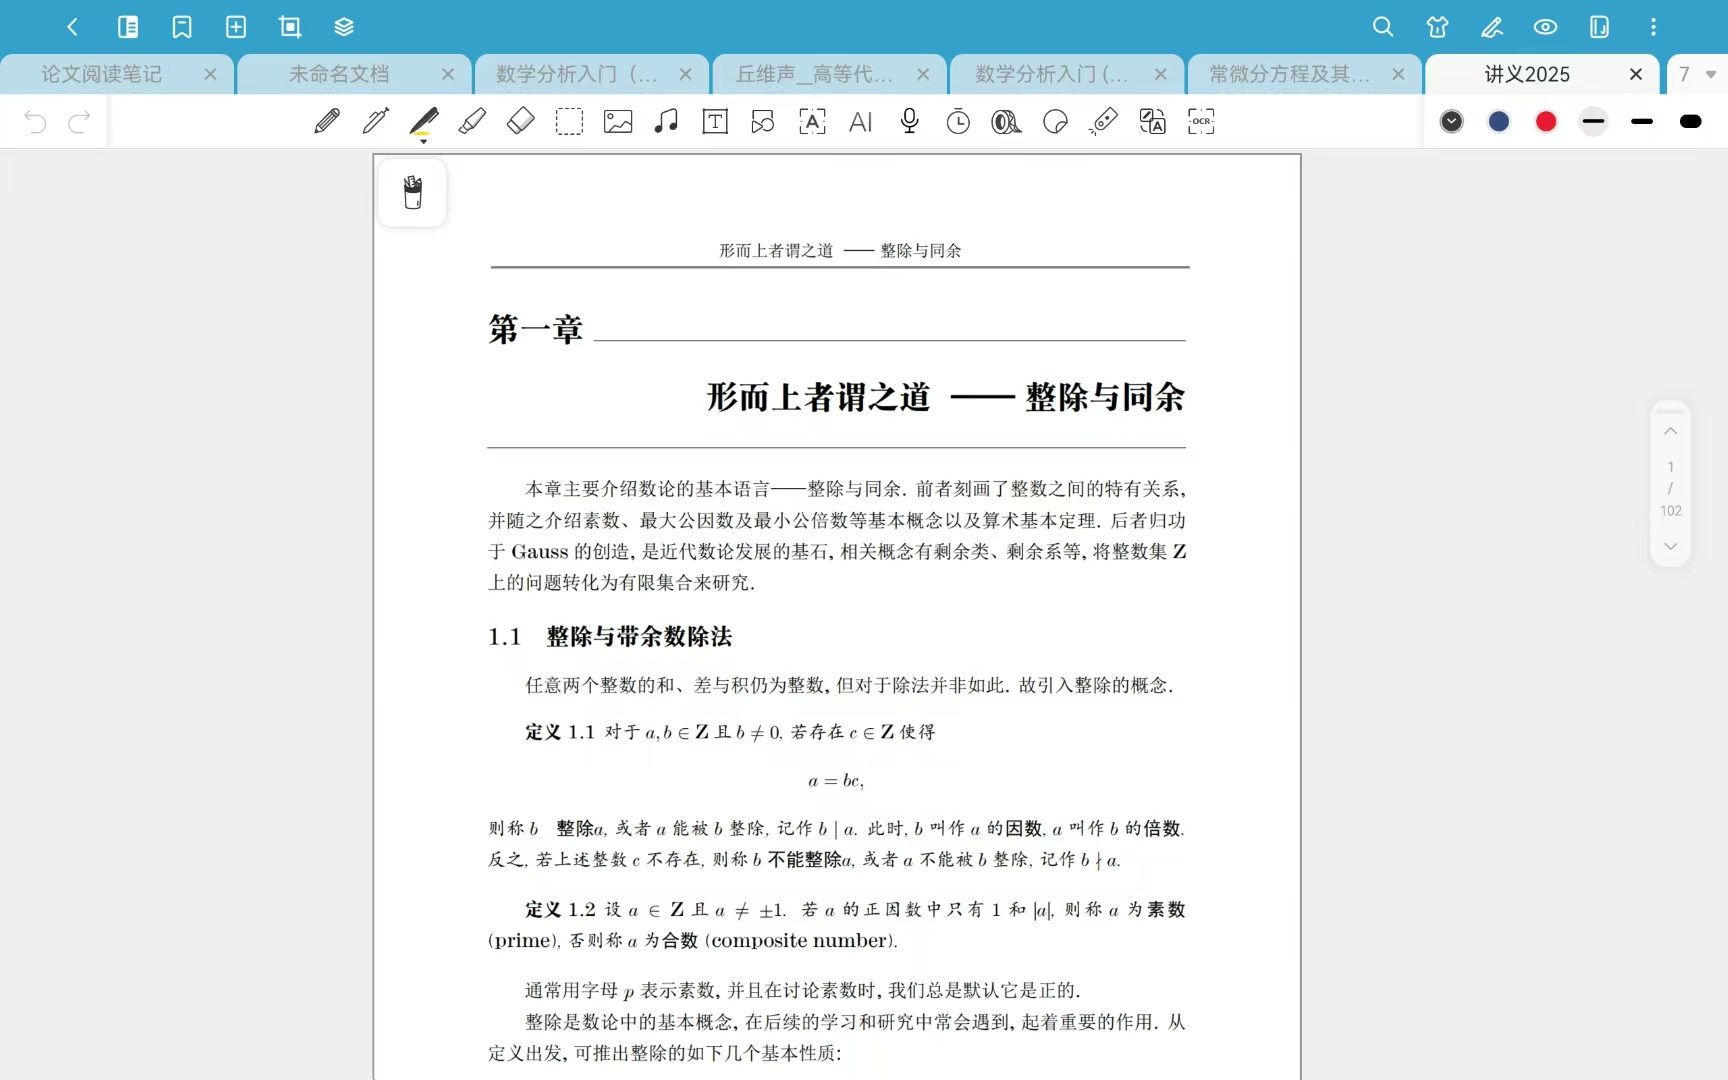Viewport: 1728px width, 1080px height.
Task: Add a new page with the plus icon
Action: (x=236, y=27)
